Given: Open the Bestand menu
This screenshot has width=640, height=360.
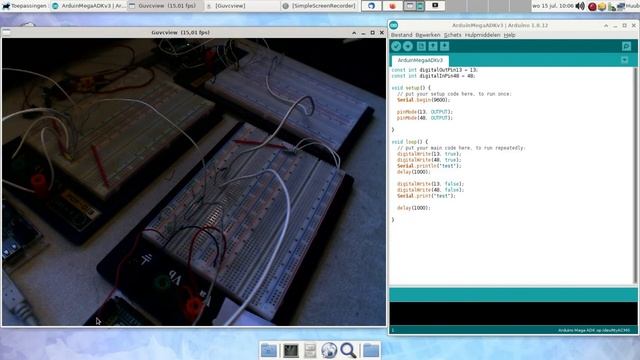Looking at the screenshot, I should [402, 35].
